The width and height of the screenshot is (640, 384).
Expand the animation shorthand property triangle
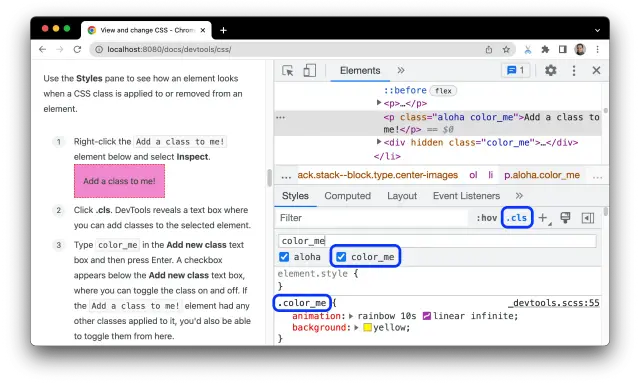tap(351, 316)
